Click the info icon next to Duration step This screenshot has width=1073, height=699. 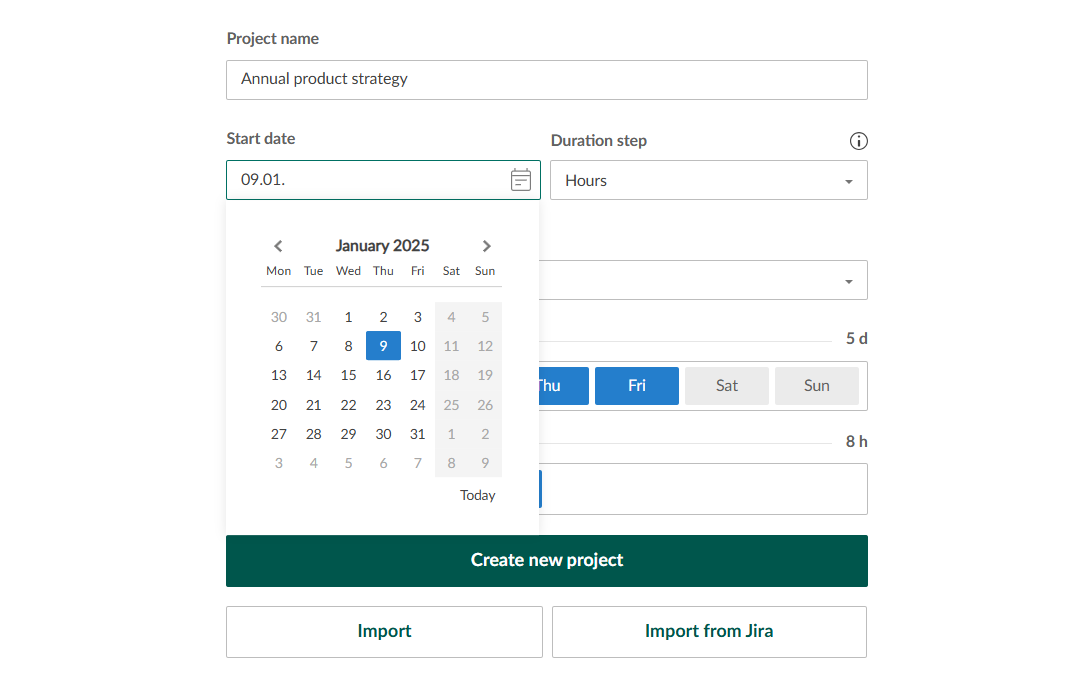point(858,141)
